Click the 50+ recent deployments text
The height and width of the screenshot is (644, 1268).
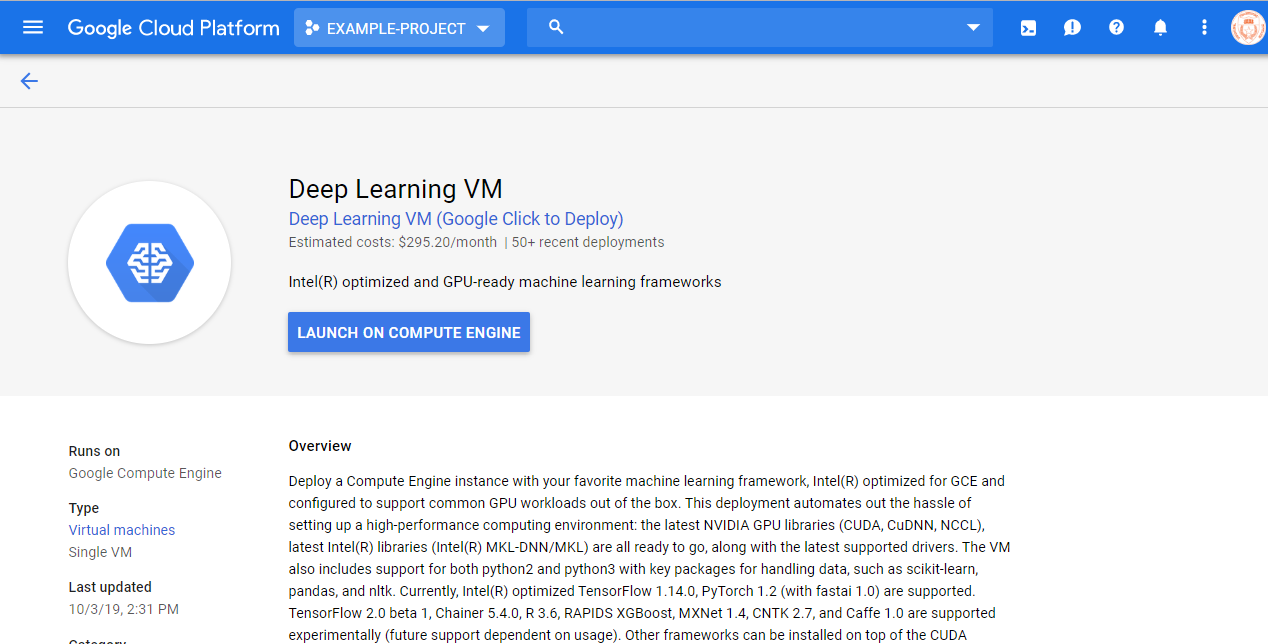click(x=588, y=242)
